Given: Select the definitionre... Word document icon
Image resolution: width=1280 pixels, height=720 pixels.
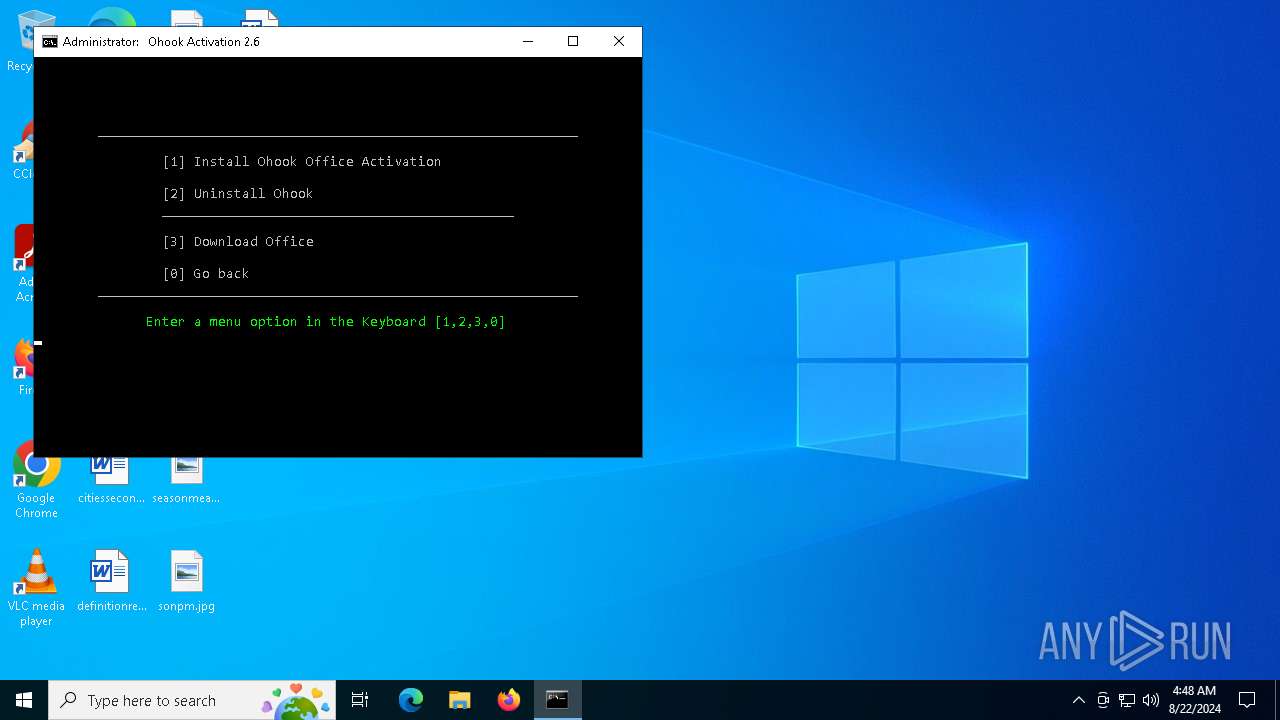Looking at the screenshot, I should pyautogui.click(x=111, y=581).
